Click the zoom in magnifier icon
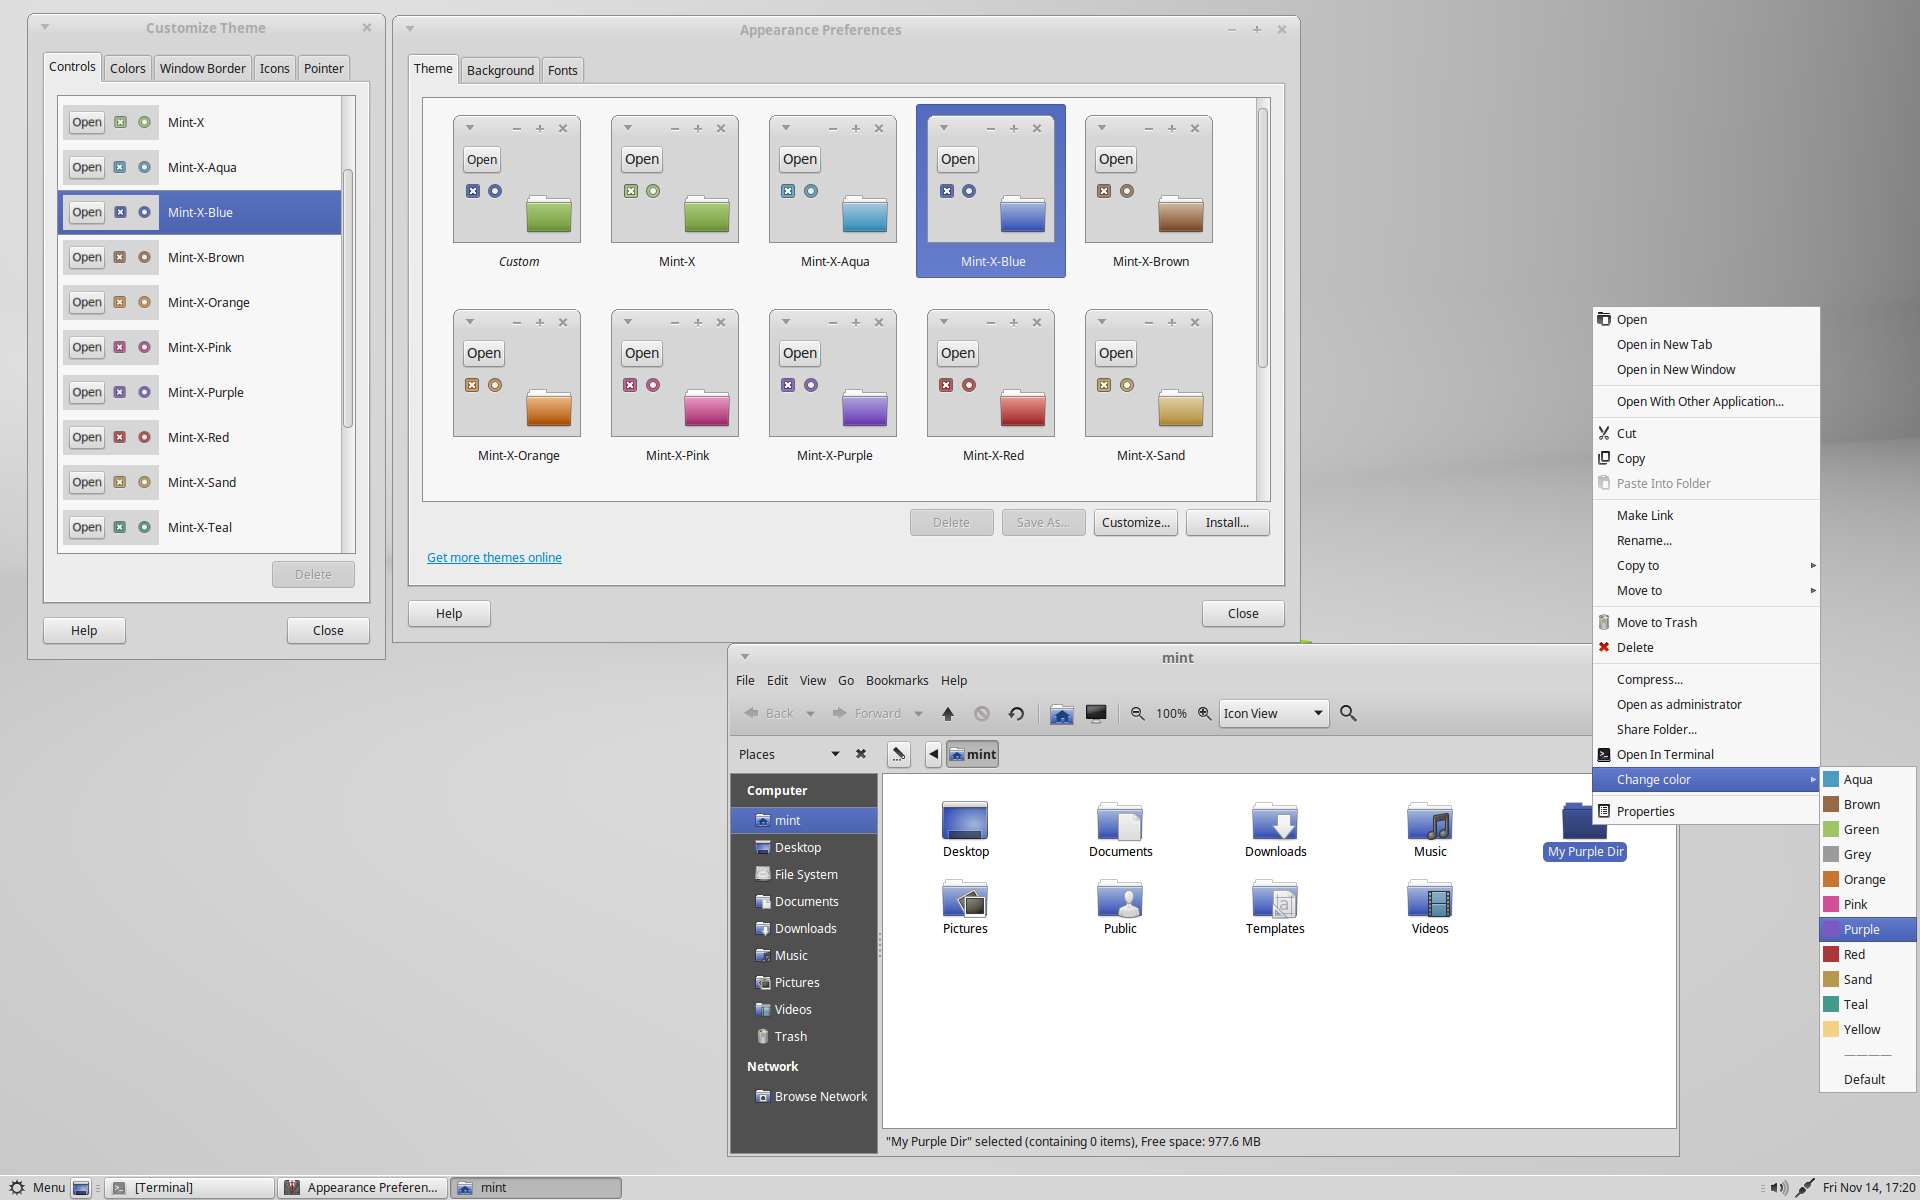 pyautogui.click(x=1205, y=714)
